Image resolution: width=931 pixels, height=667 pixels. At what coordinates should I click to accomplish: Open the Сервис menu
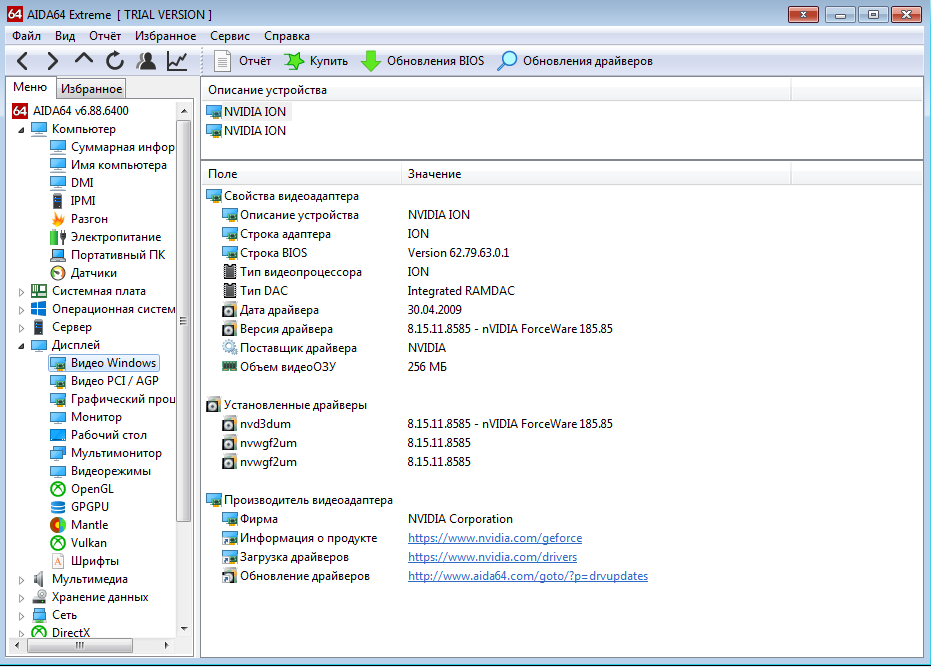point(230,36)
